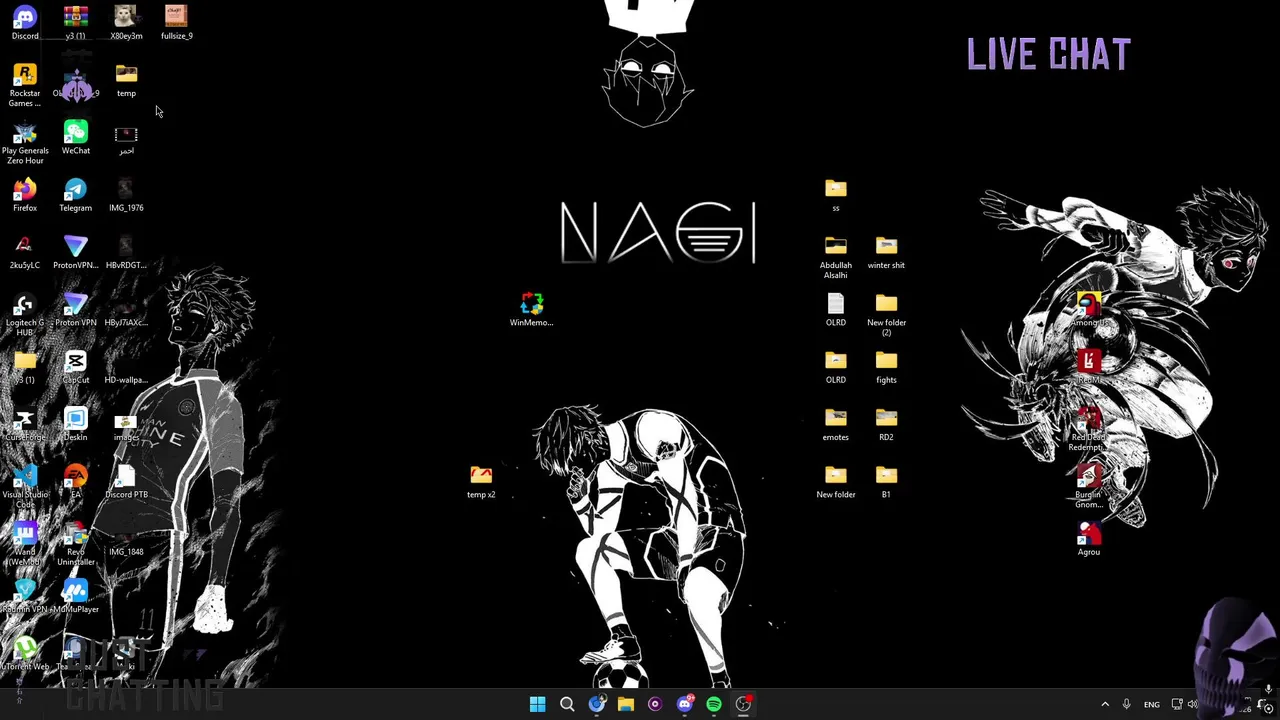The image size is (1280, 720).
Task: Launch the Telegram shortcut
Action: pos(75,195)
